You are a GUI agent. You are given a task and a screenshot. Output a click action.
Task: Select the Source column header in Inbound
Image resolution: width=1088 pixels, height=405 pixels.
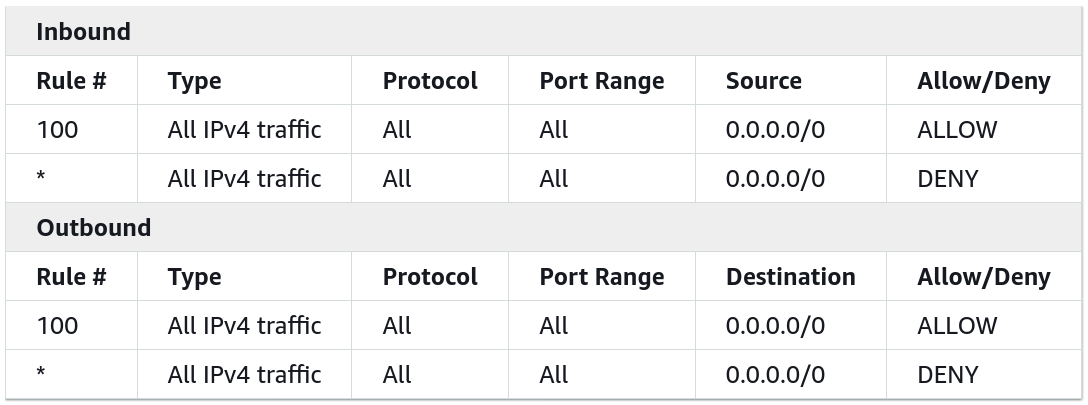[763, 81]
